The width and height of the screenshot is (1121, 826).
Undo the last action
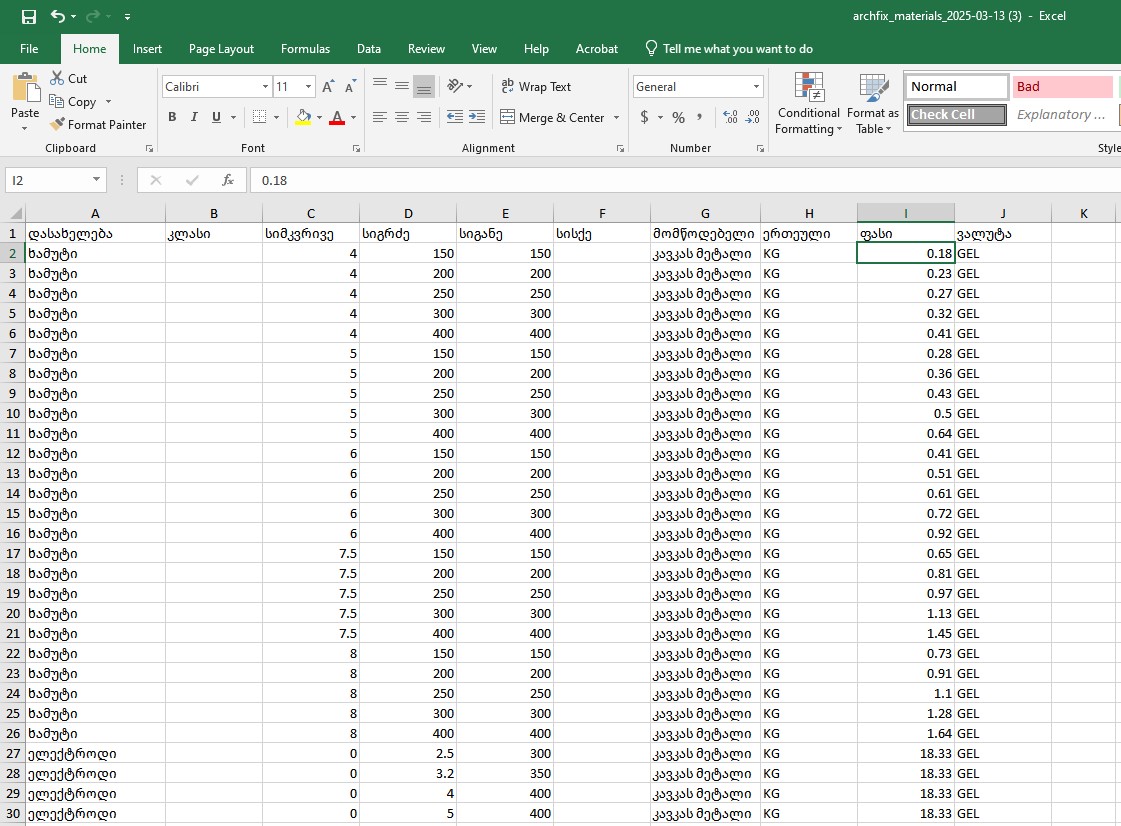point(58,16)
